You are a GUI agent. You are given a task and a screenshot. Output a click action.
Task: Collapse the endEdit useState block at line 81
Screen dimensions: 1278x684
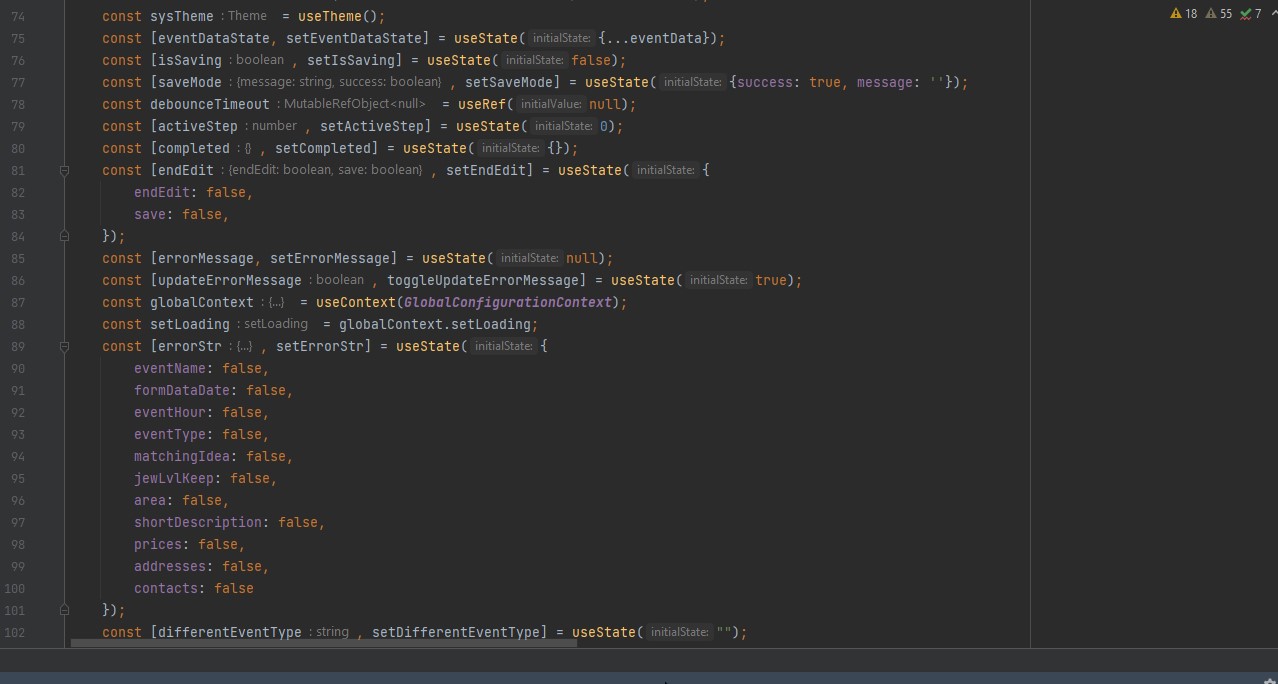point(64,170)
